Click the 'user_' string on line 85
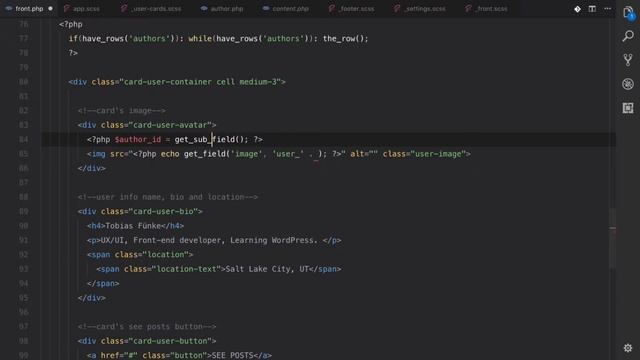The image size is (640, 360). tap(288, 154)
